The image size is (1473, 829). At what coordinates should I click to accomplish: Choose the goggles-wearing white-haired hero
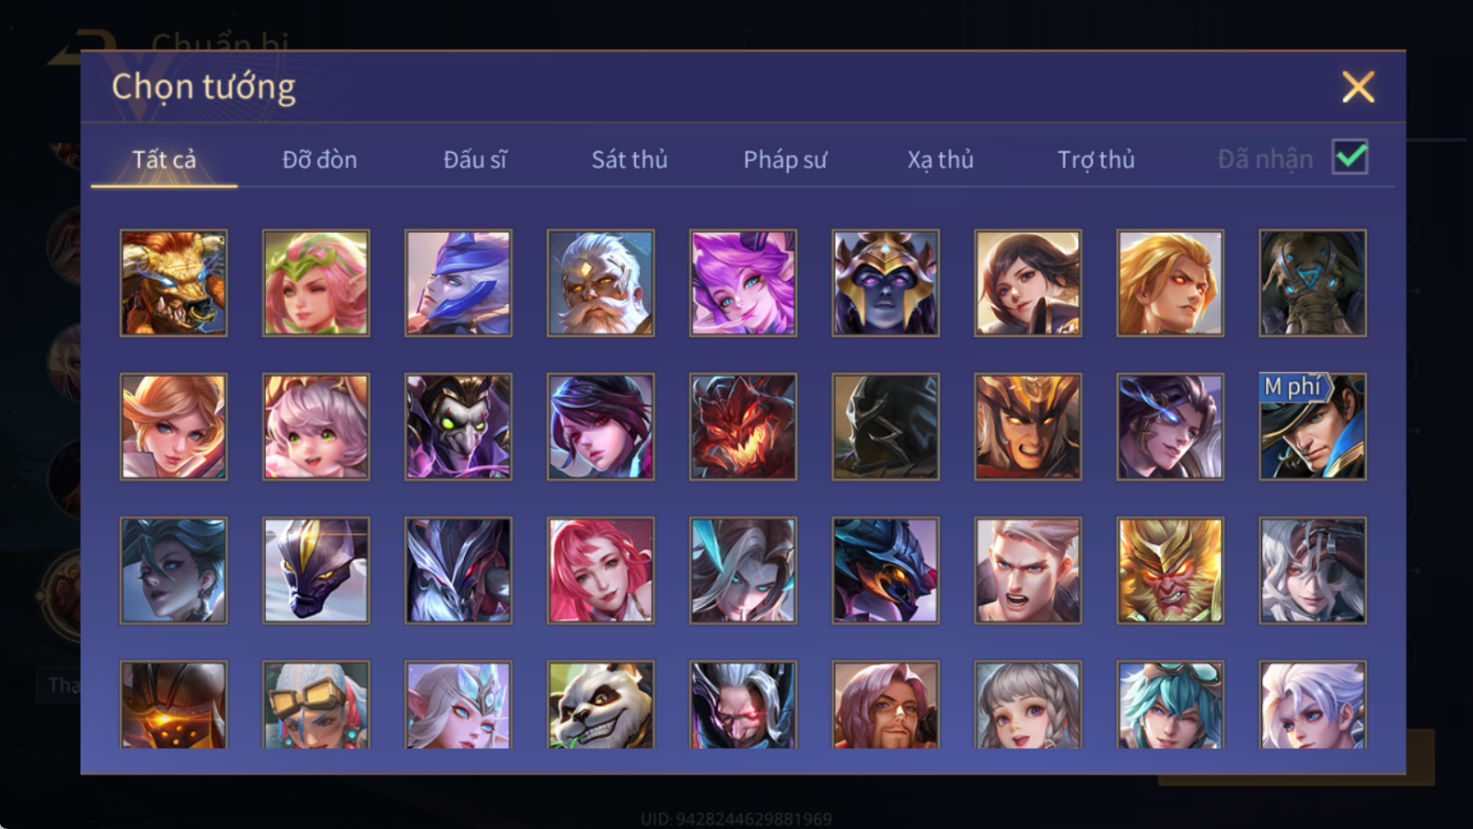pyautogui.click(x=316, y=705)
